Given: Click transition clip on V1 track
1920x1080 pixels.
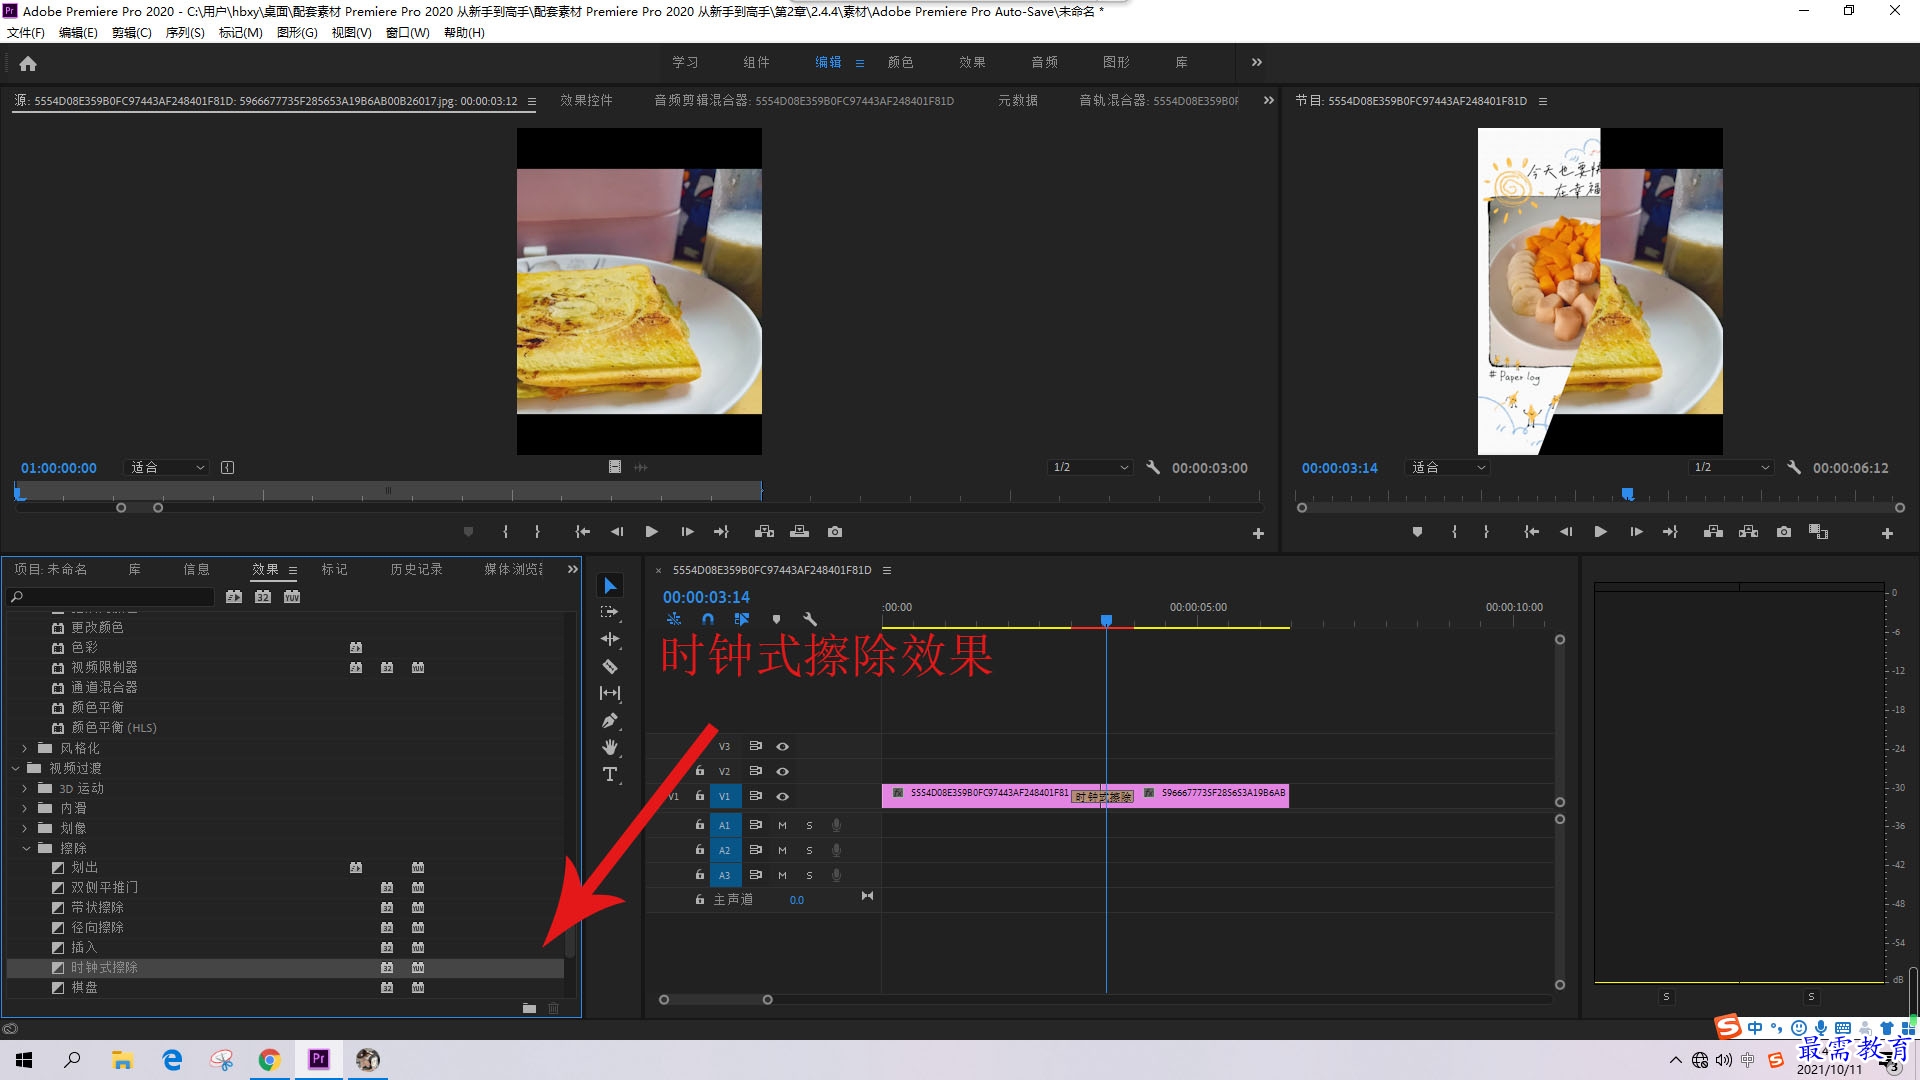Looking at the screenshot, I should tap(1102, 797).
